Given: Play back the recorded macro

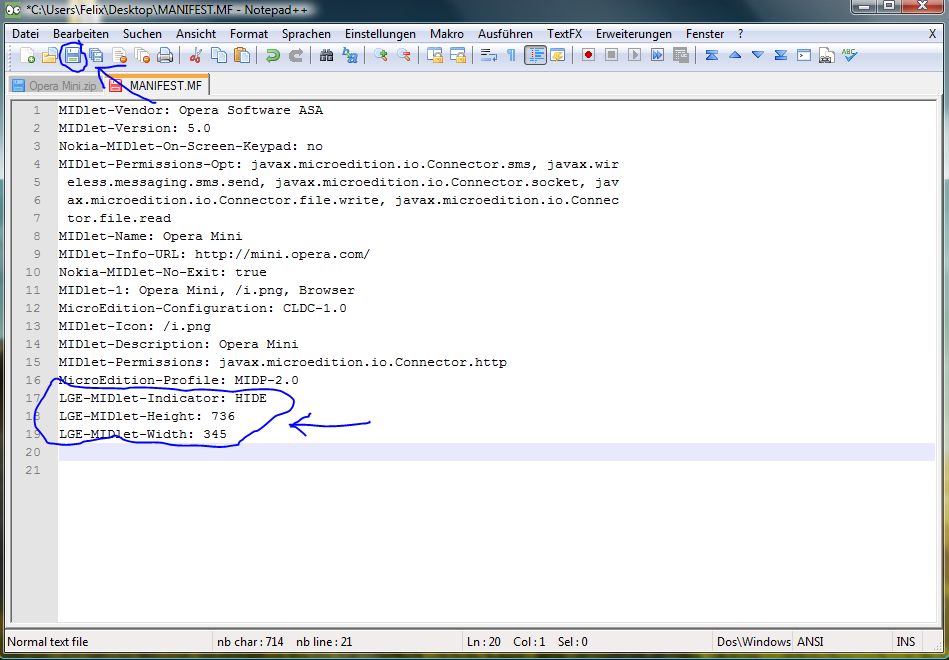Looking at the screenshot, I should click(x=634, y=56).
